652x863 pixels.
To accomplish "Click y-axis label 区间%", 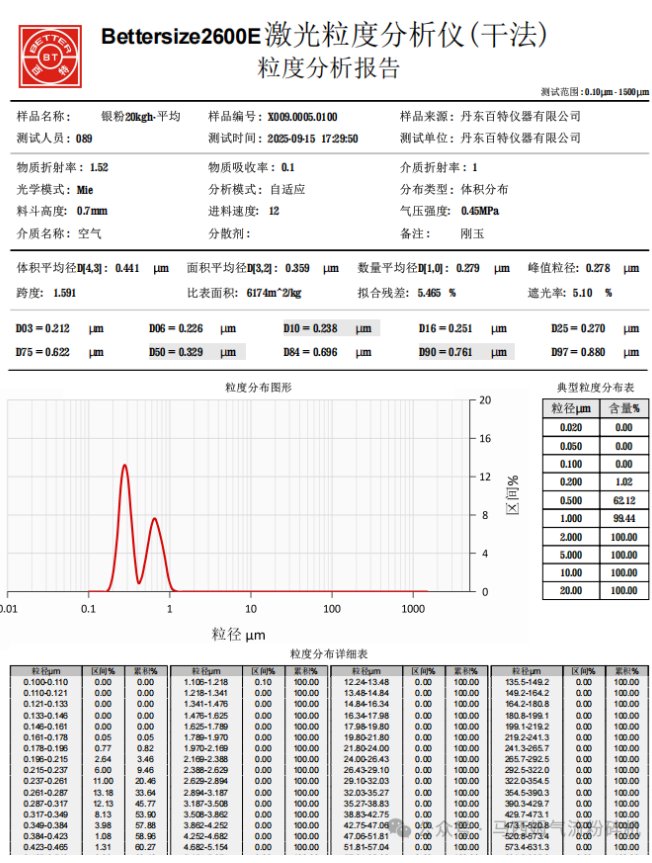I will click(x=512, y=495).
